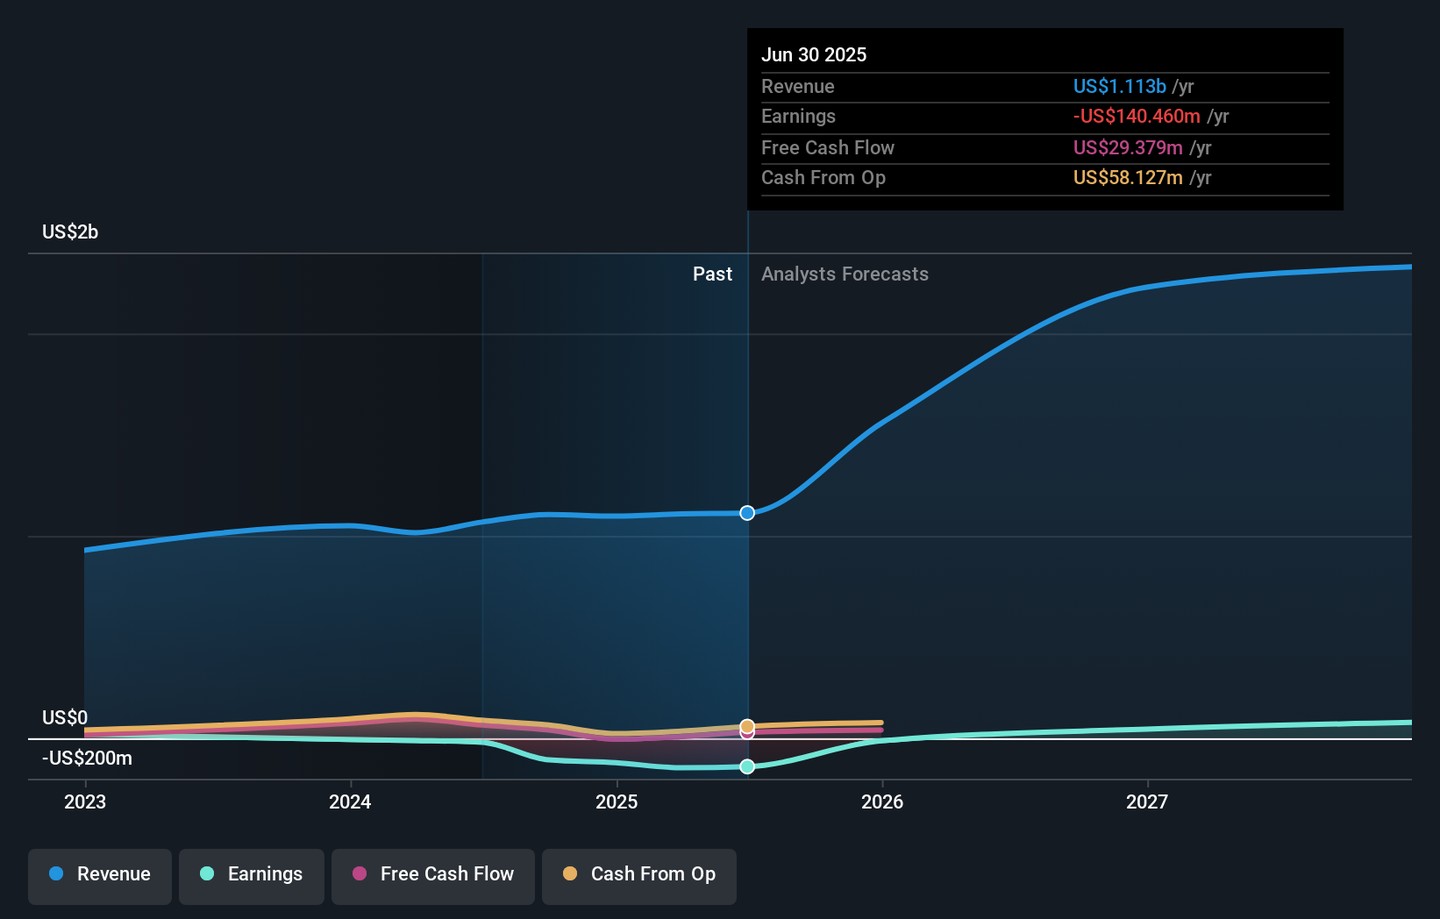Toggle the Revenue series legend button

100,874
